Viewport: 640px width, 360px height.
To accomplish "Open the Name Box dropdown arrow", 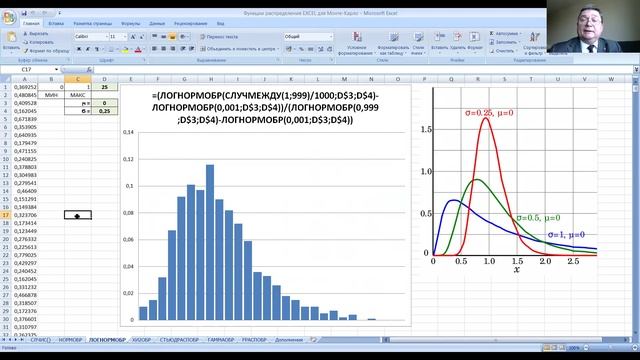I will coord(56,69).
